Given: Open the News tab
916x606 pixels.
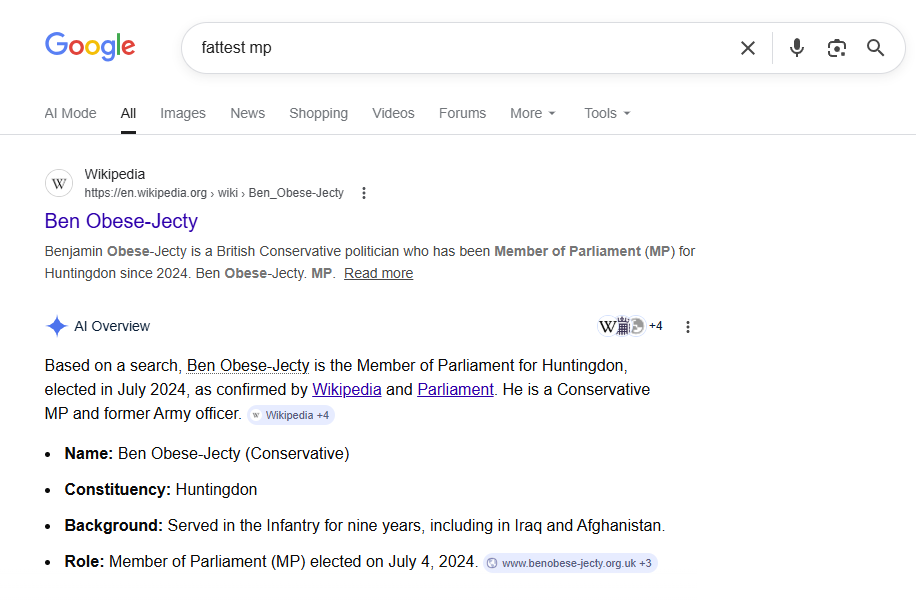Looking at the screenshot, I should [x=248, y=113].
